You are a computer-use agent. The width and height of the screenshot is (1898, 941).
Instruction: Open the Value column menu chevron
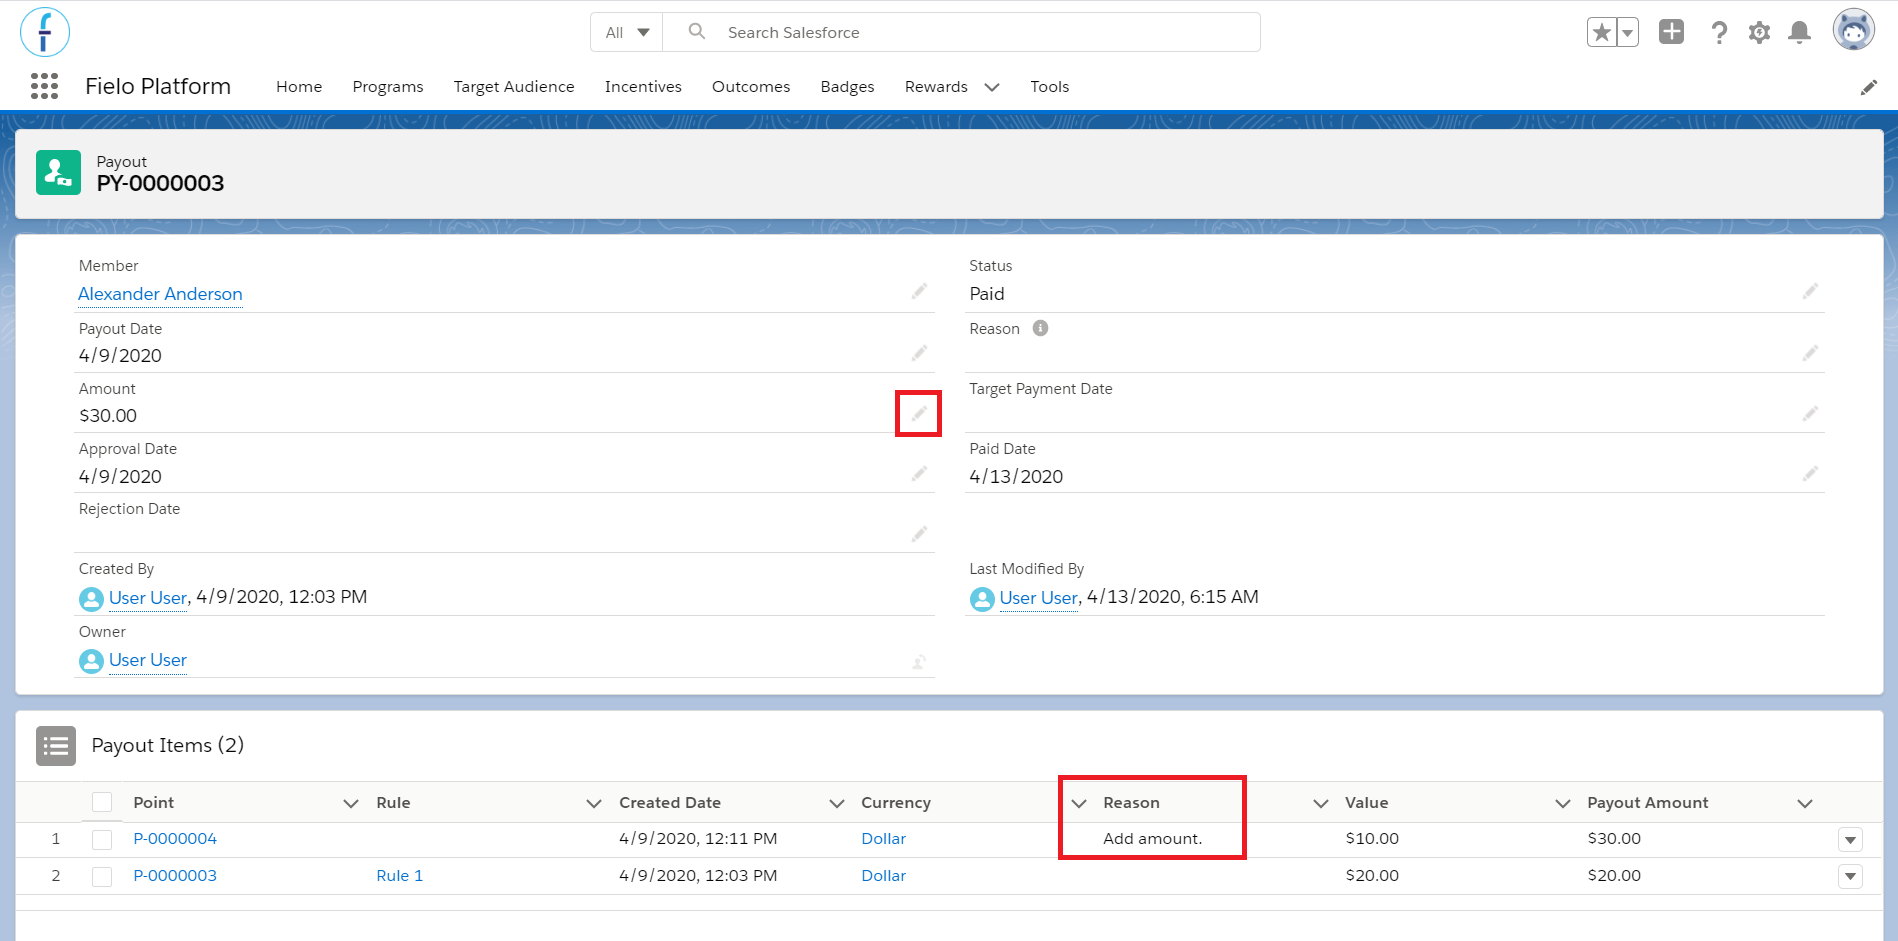(1563, 803)
